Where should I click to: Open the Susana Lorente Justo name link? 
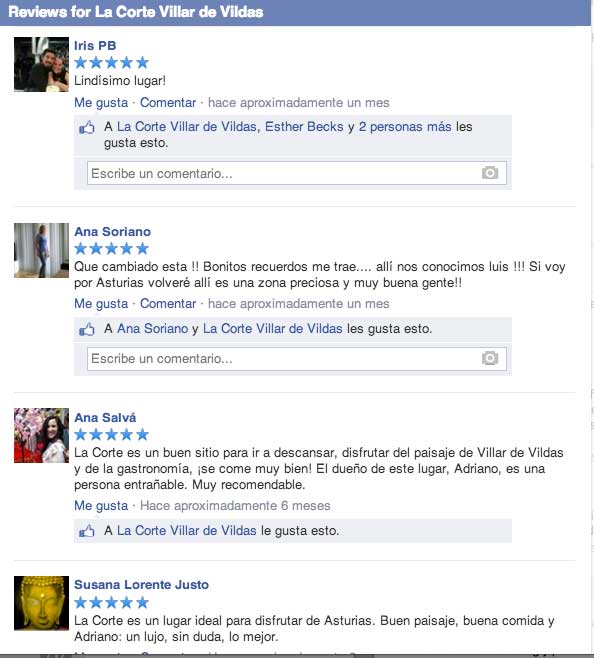(x=141, y=585)
